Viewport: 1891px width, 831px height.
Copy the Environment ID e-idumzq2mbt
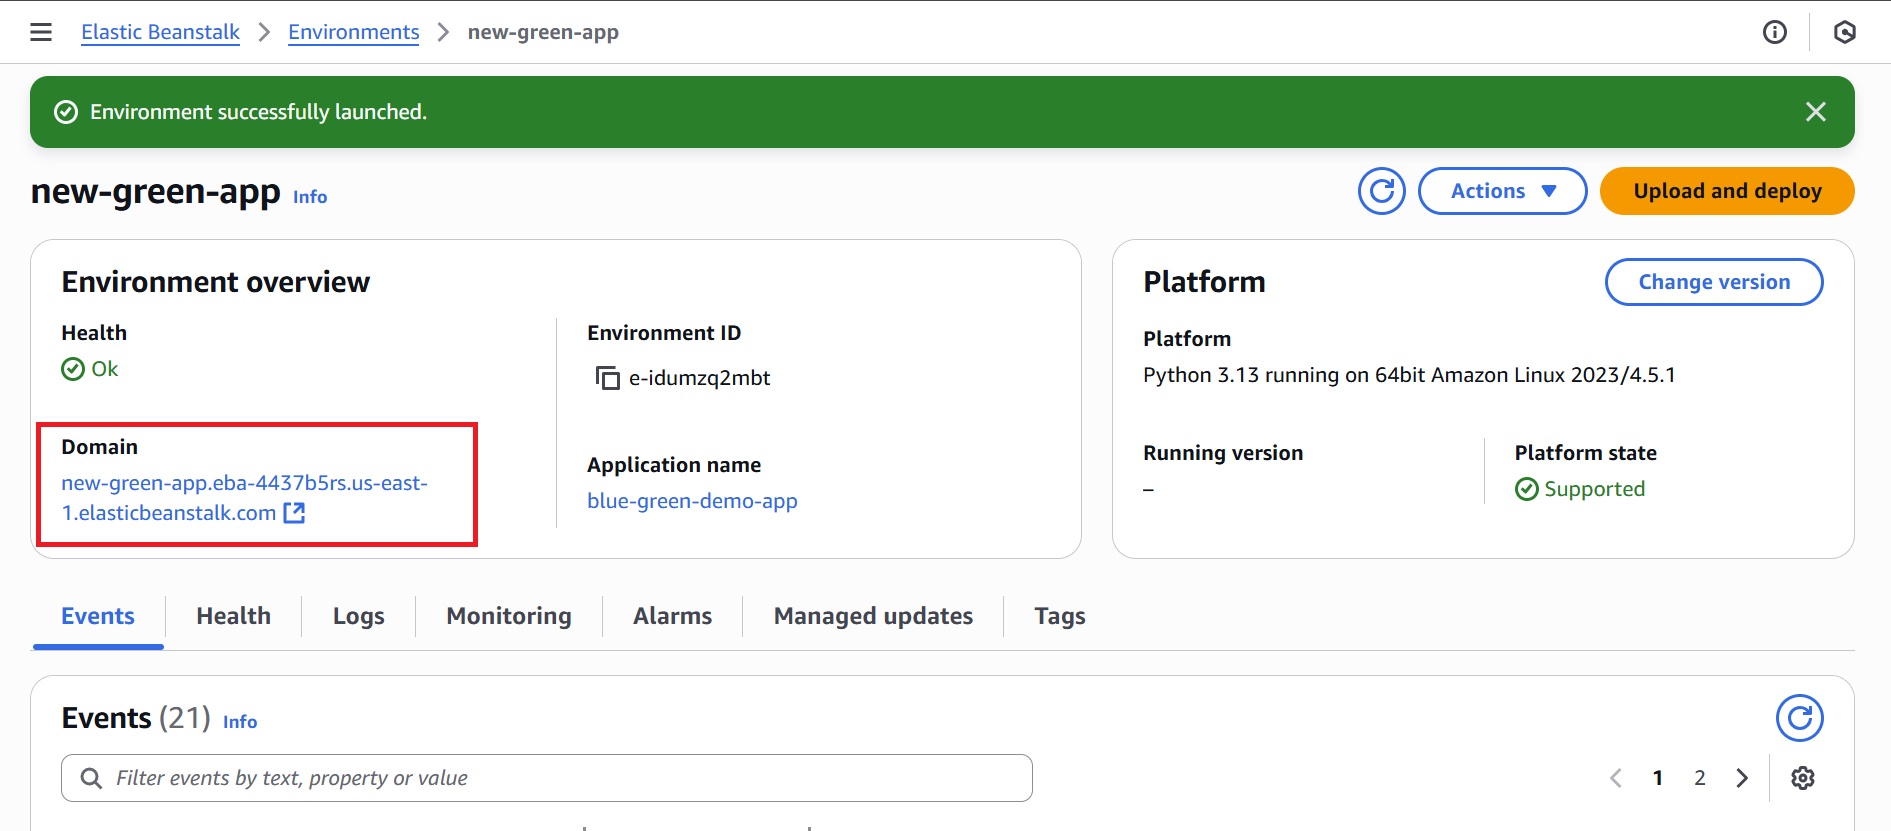pyautogui.click(x=608, y=378)
